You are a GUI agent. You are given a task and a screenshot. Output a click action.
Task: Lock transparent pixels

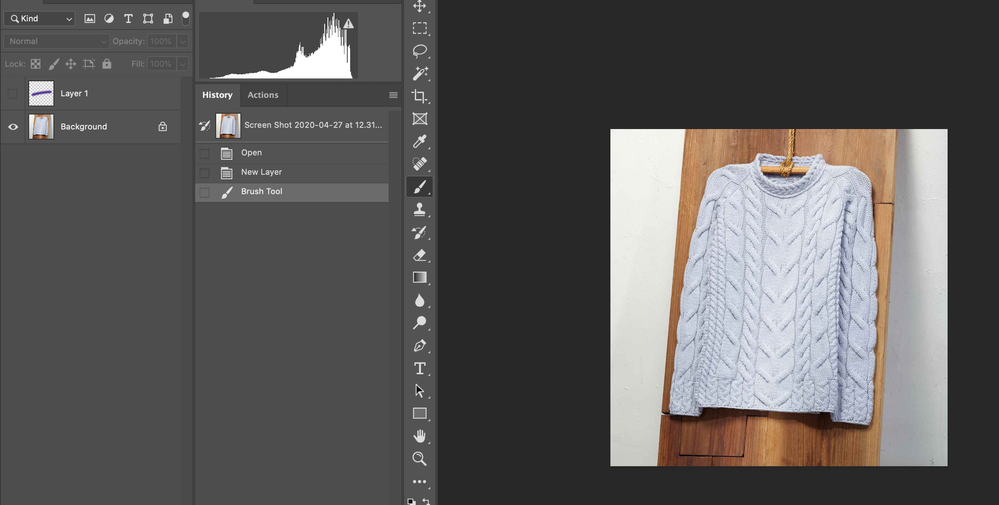point(36,64)
